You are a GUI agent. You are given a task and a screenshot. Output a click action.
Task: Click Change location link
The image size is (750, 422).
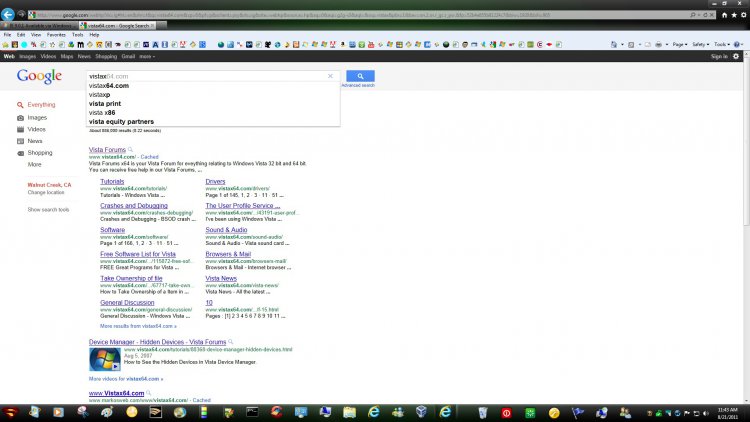tap(46, 192)
